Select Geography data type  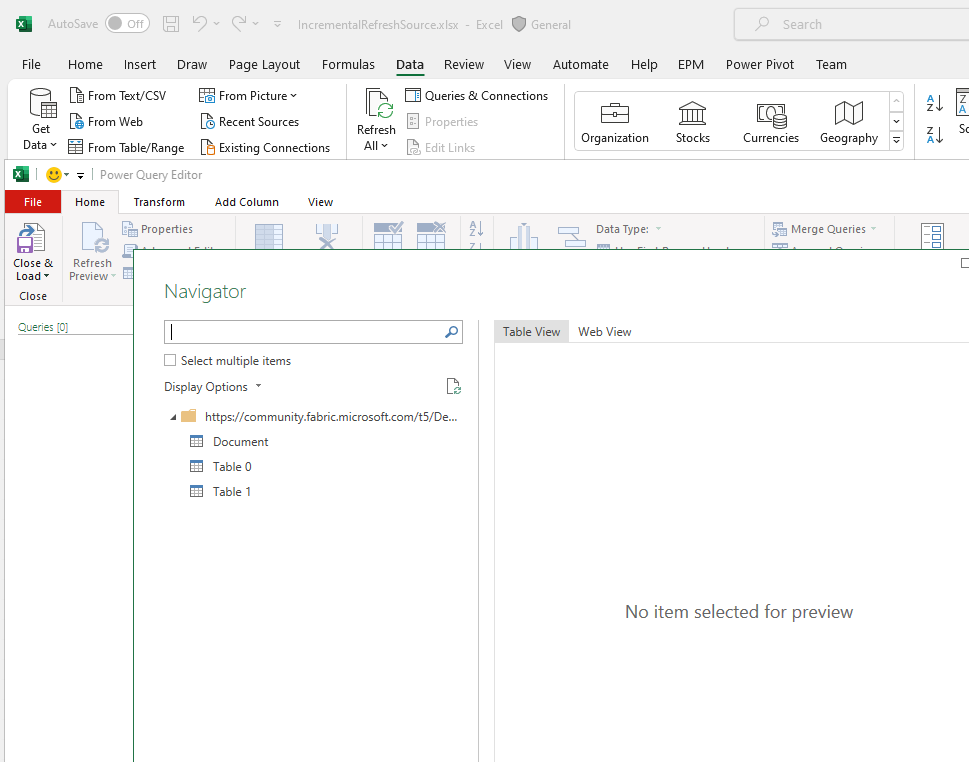click(x=848, y=122)
